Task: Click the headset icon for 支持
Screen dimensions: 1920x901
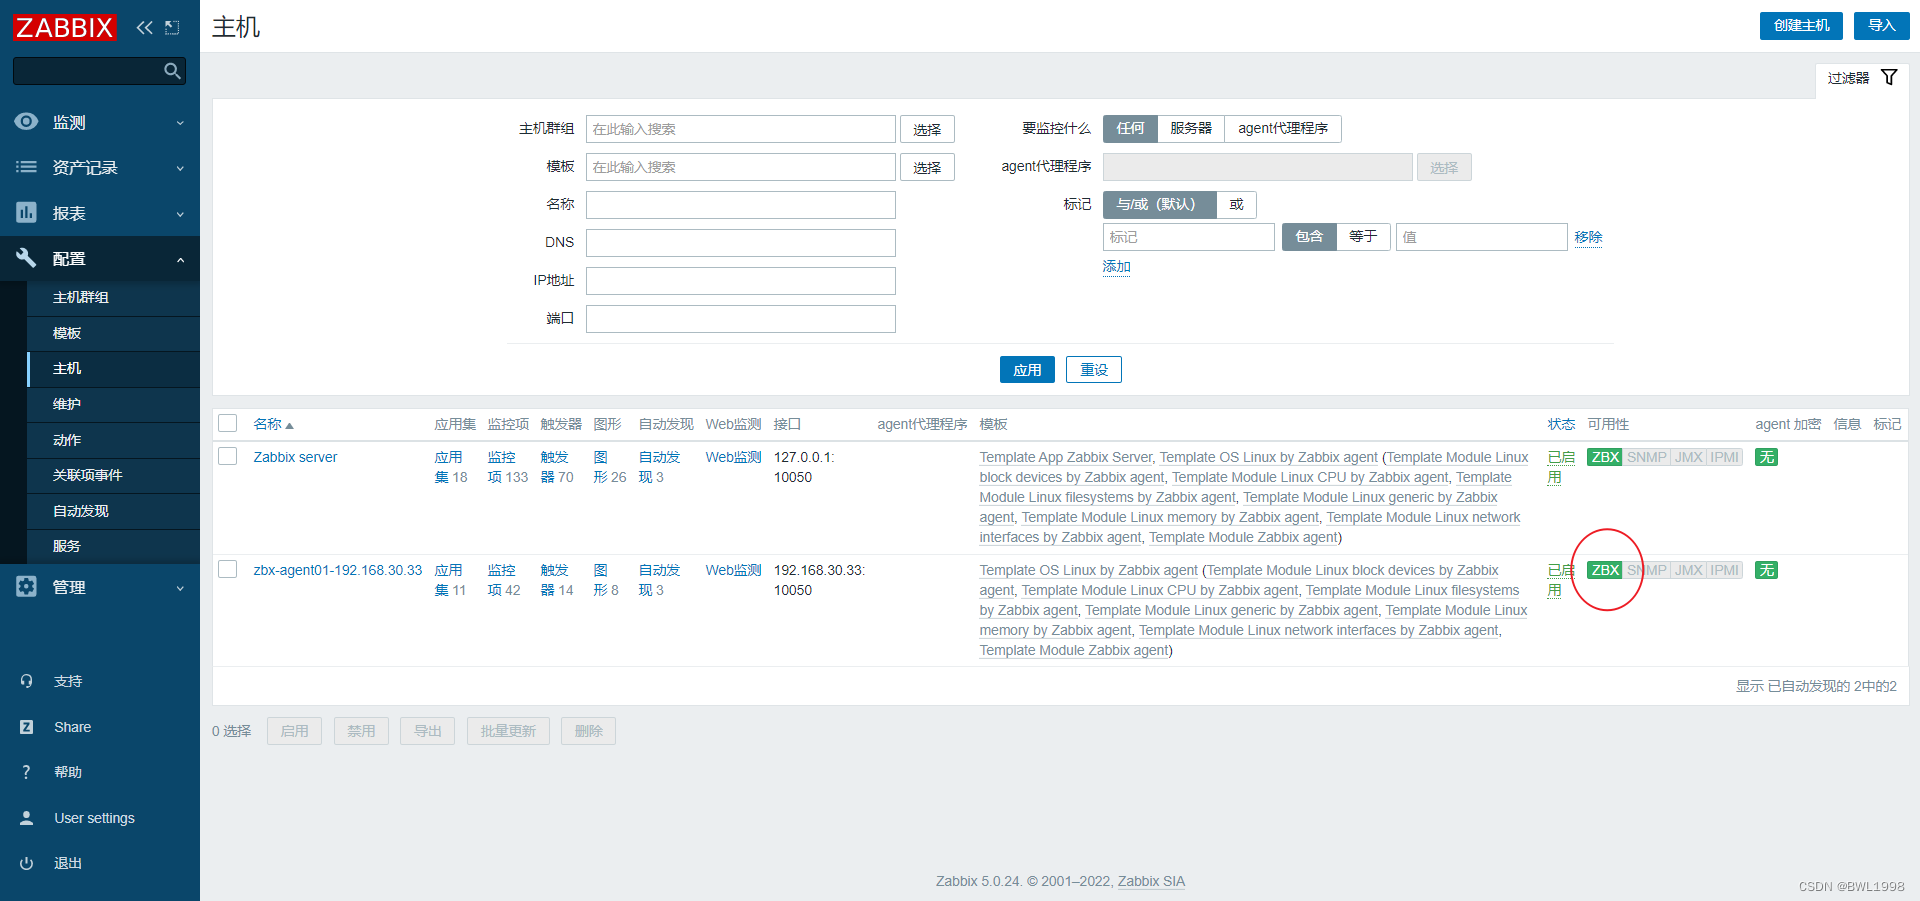Action: click(27, 681)
